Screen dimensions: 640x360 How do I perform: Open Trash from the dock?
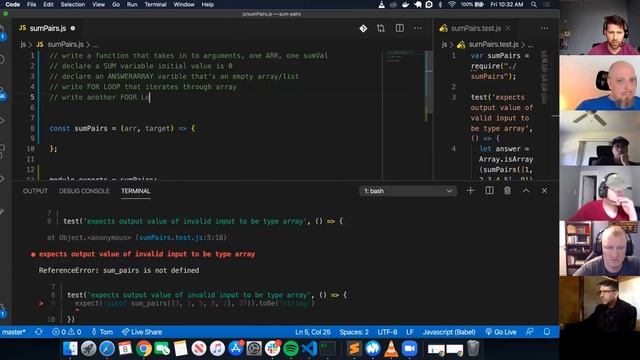click(x=473, y=349)
